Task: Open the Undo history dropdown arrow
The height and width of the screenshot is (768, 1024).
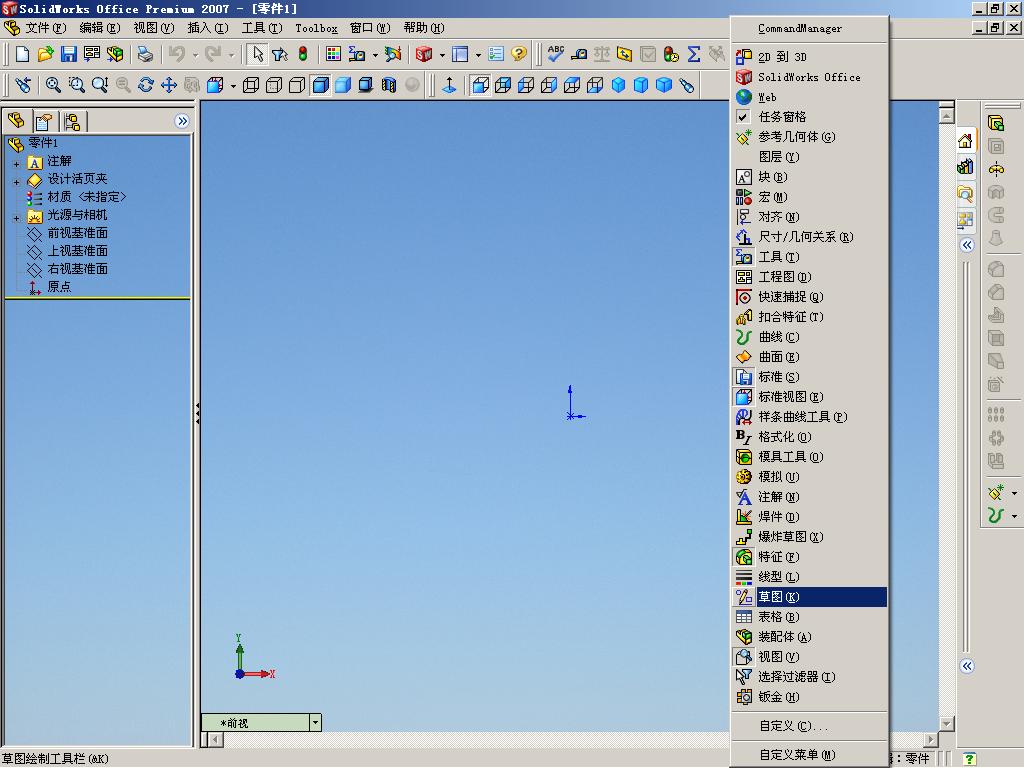Action: click(195, 55)
